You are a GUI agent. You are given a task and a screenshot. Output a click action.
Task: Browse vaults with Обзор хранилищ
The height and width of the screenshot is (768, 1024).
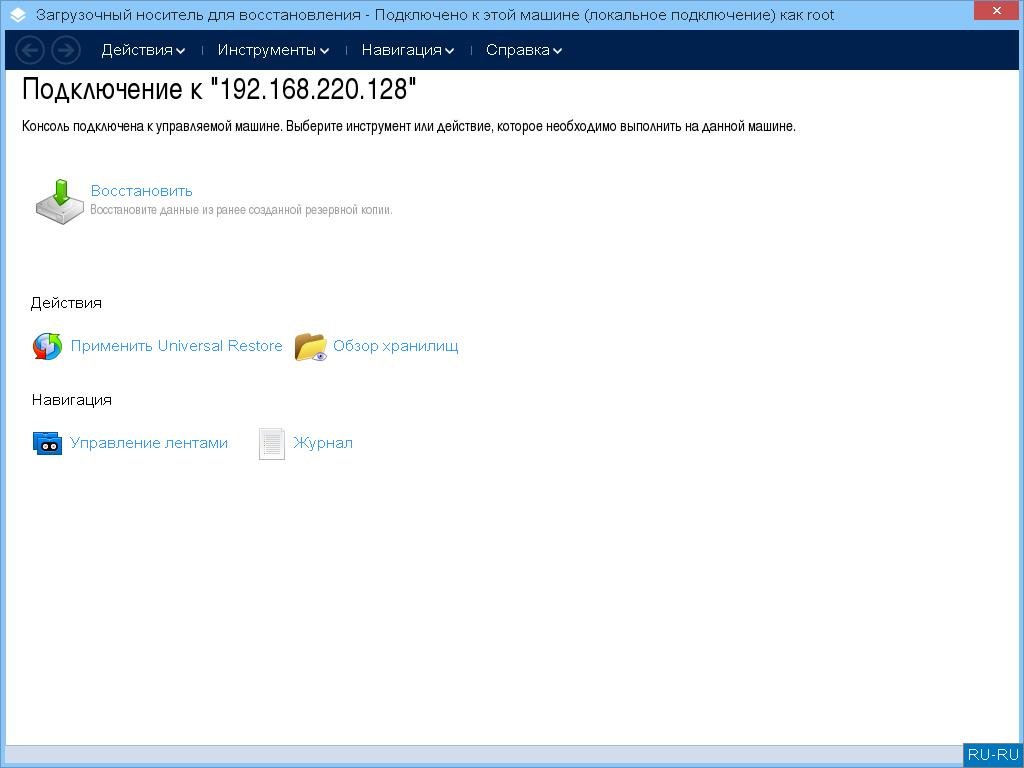(396, 346)
